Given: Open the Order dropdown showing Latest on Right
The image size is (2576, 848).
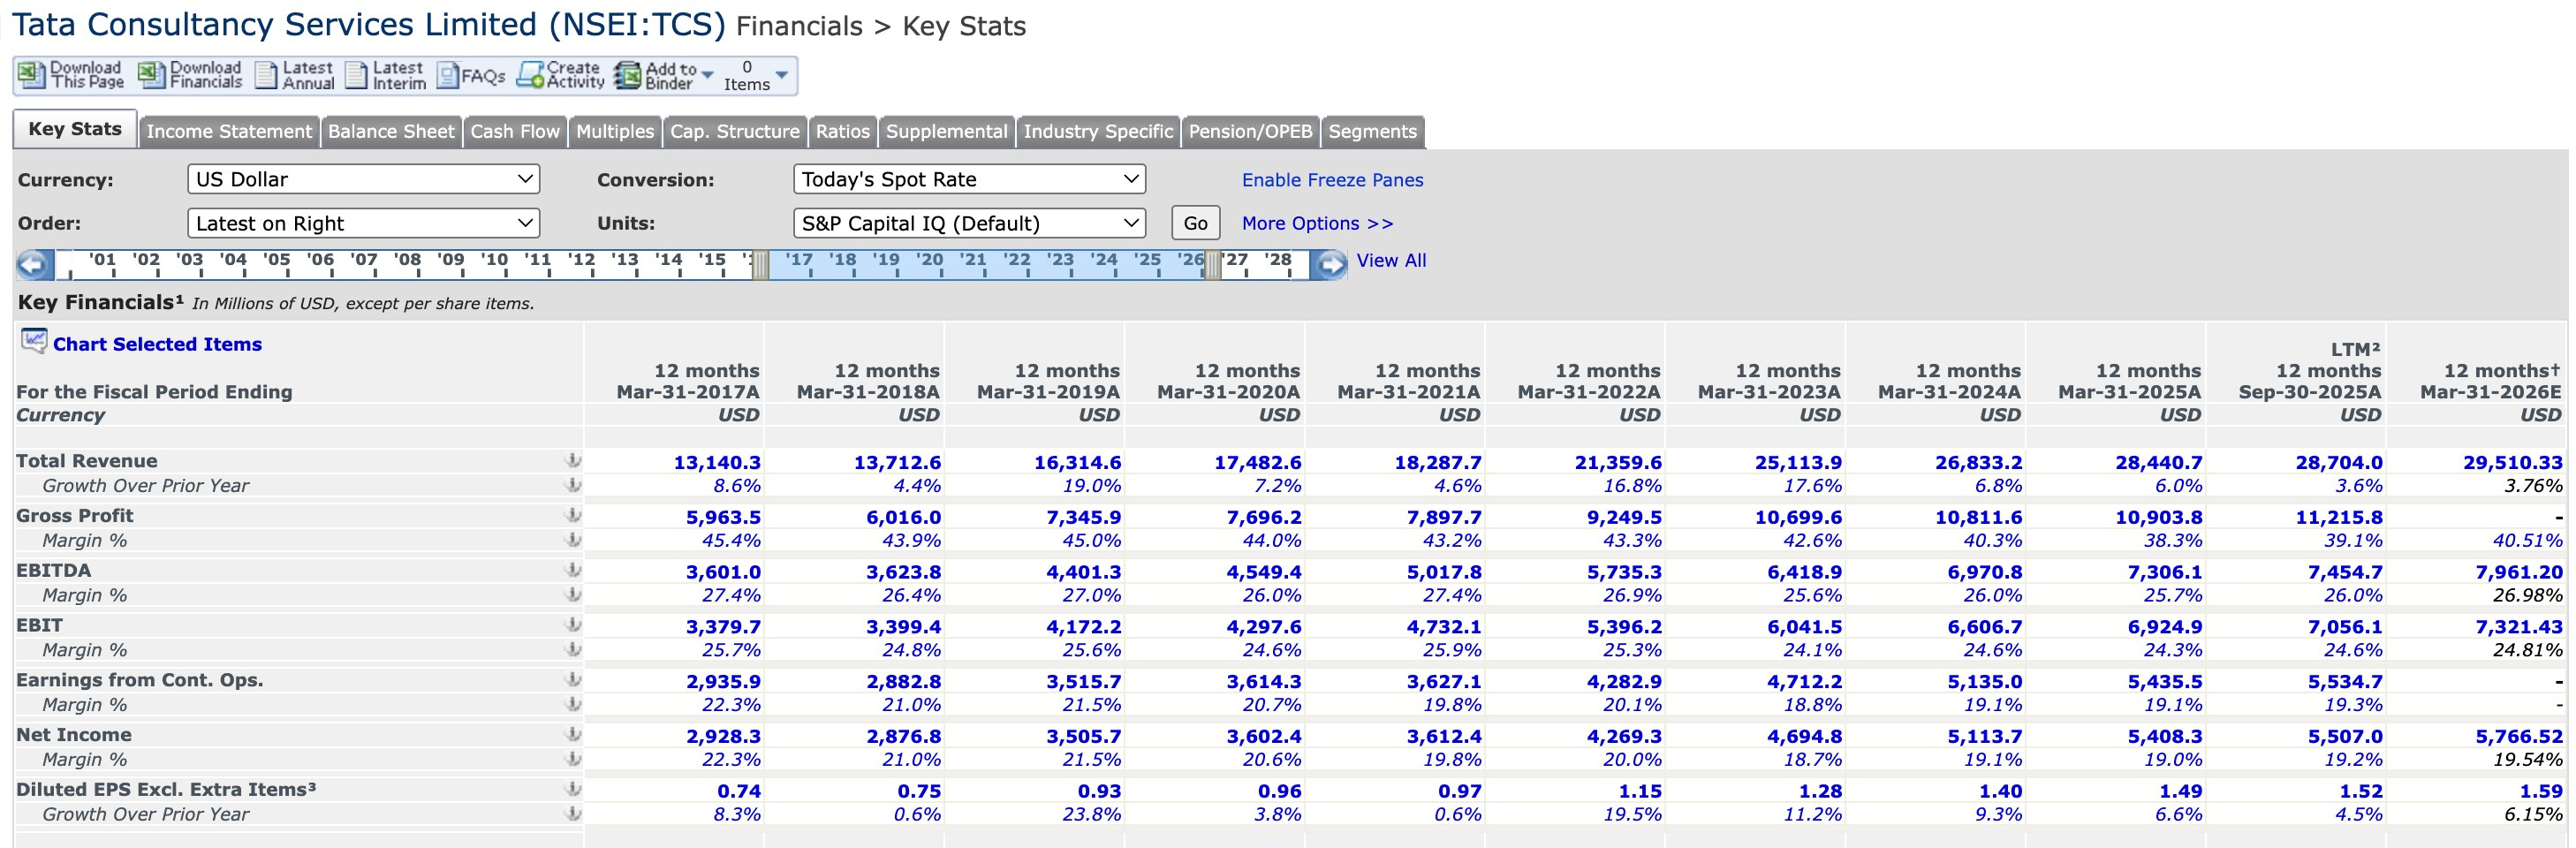Looking at the screenshot, I should tap(363, 223).
